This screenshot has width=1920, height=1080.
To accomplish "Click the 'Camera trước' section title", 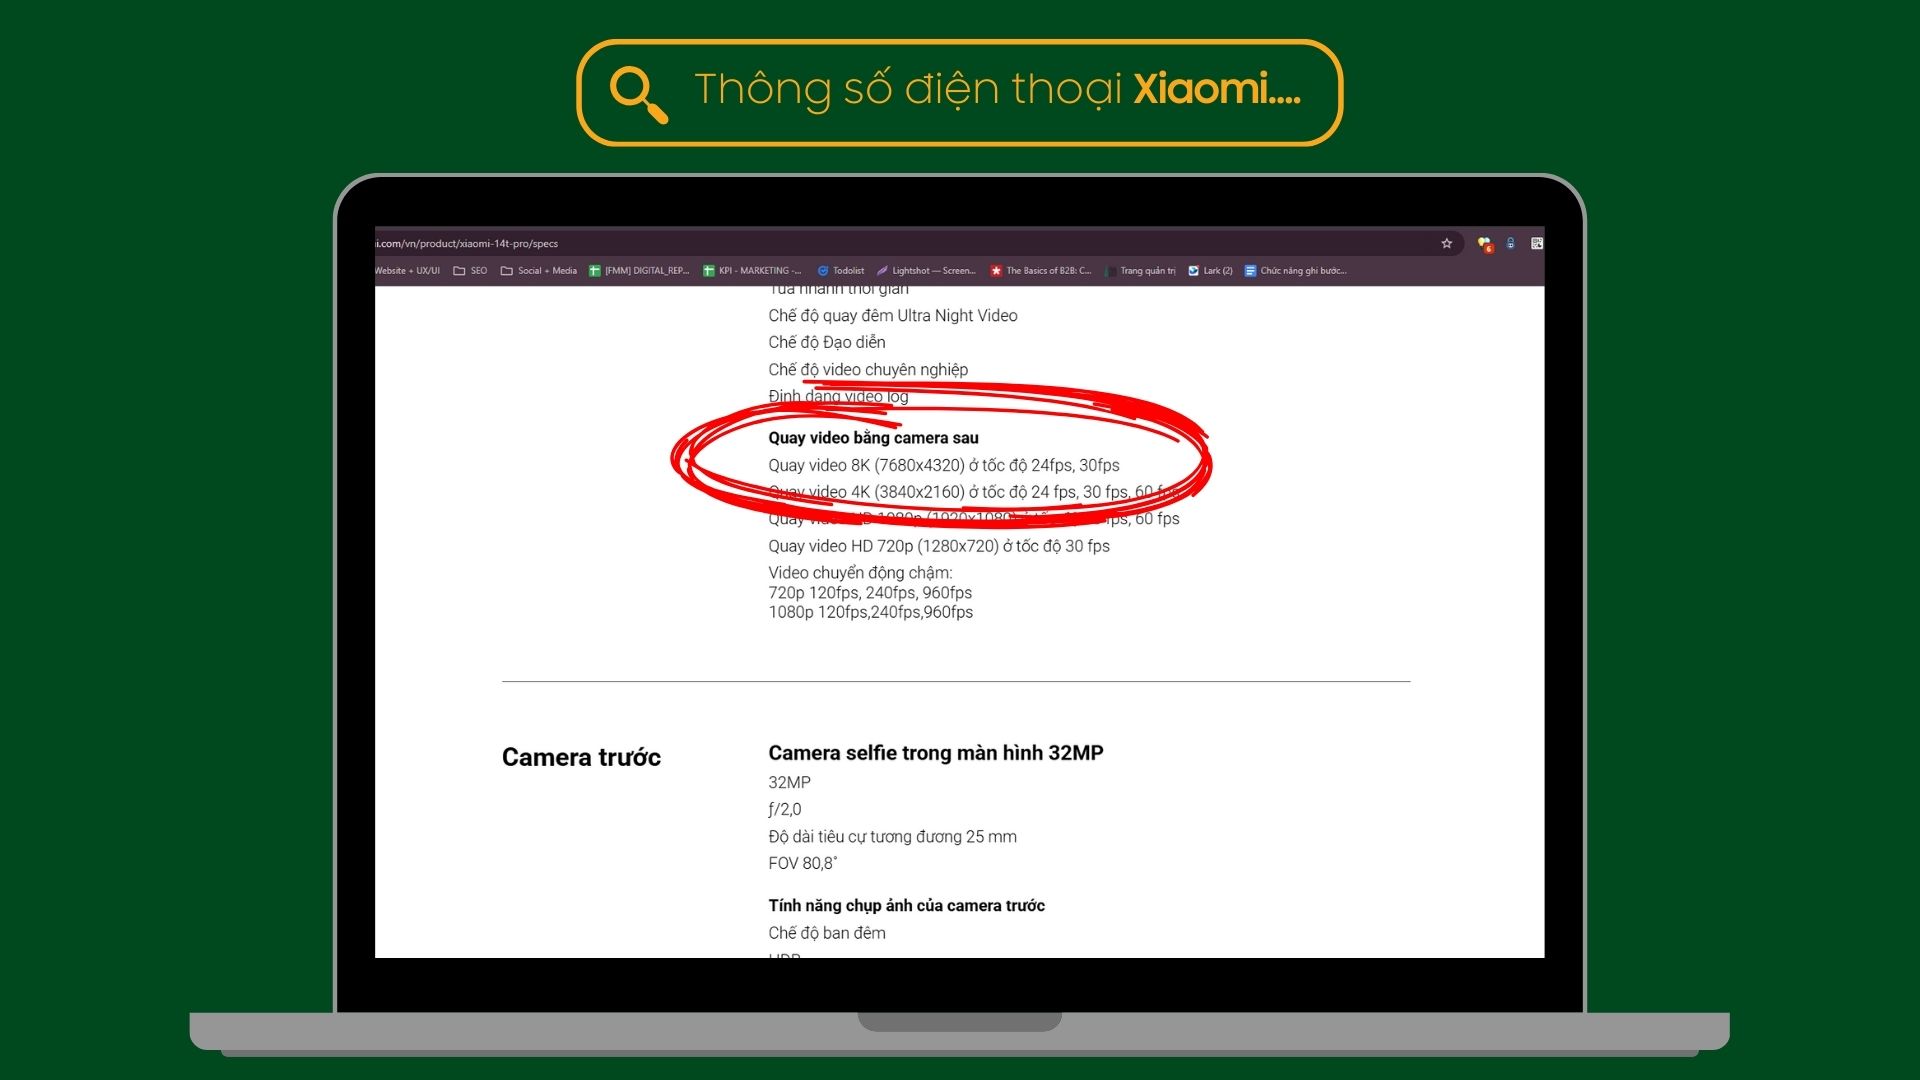I will [581, 757].
